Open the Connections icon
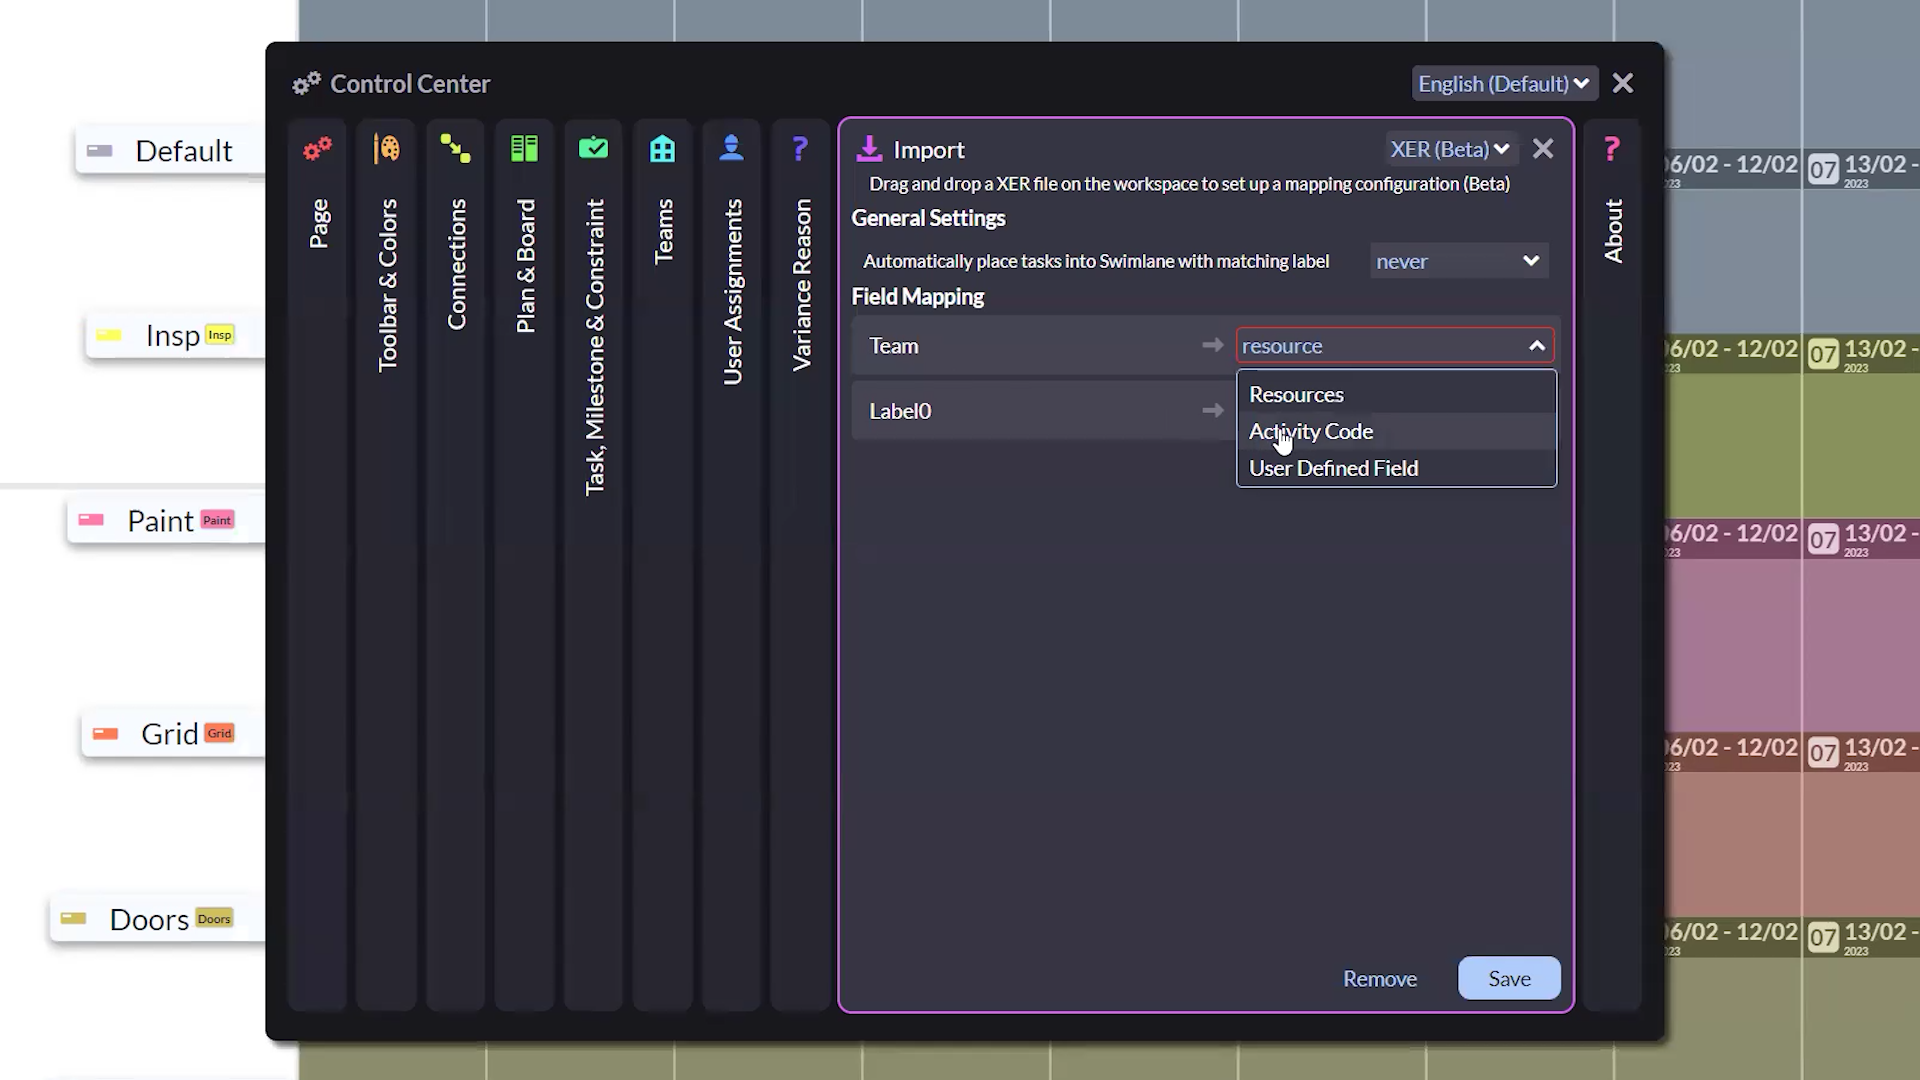Screen dimensions: 1920x1080 (x=456, y=149)
